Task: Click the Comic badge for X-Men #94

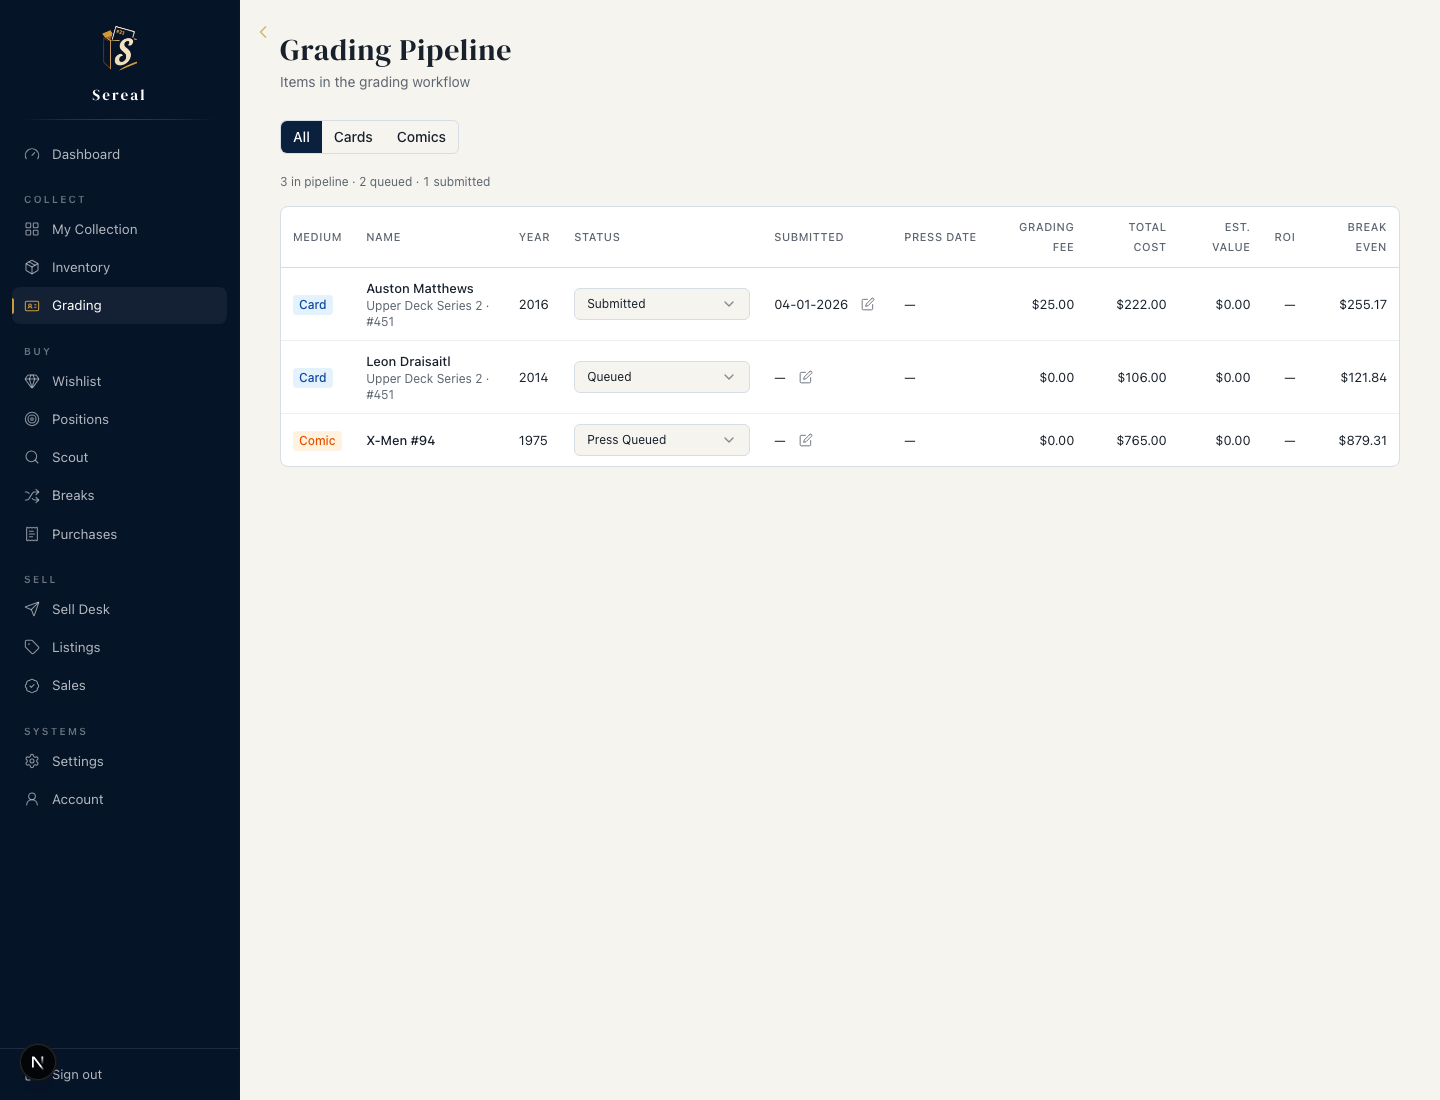Action: [x=317, y=441]
